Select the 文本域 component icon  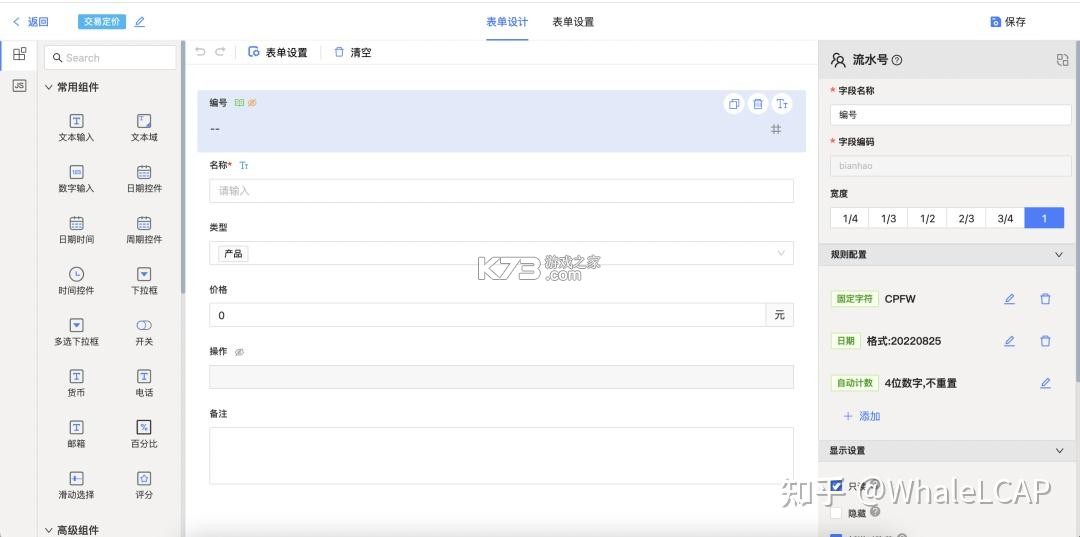tap(144, 121)
